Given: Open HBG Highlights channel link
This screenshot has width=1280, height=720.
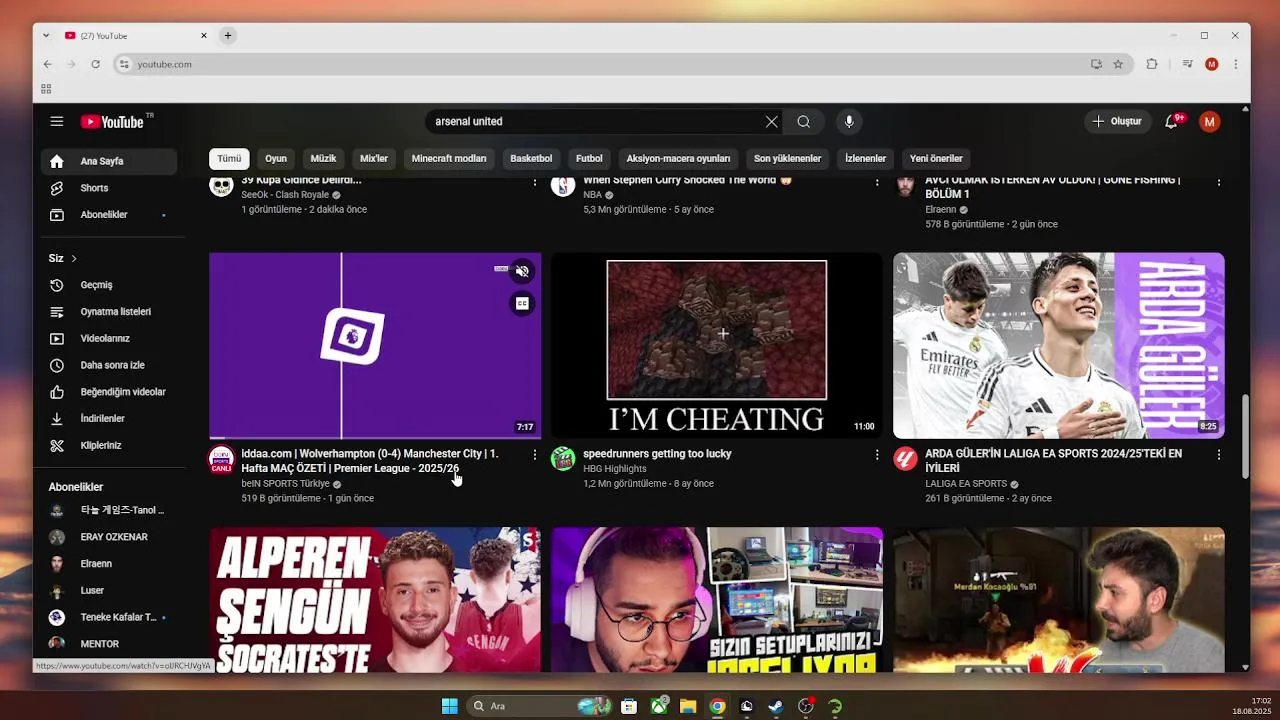Looking at the screenshot, I should [615, 469].
